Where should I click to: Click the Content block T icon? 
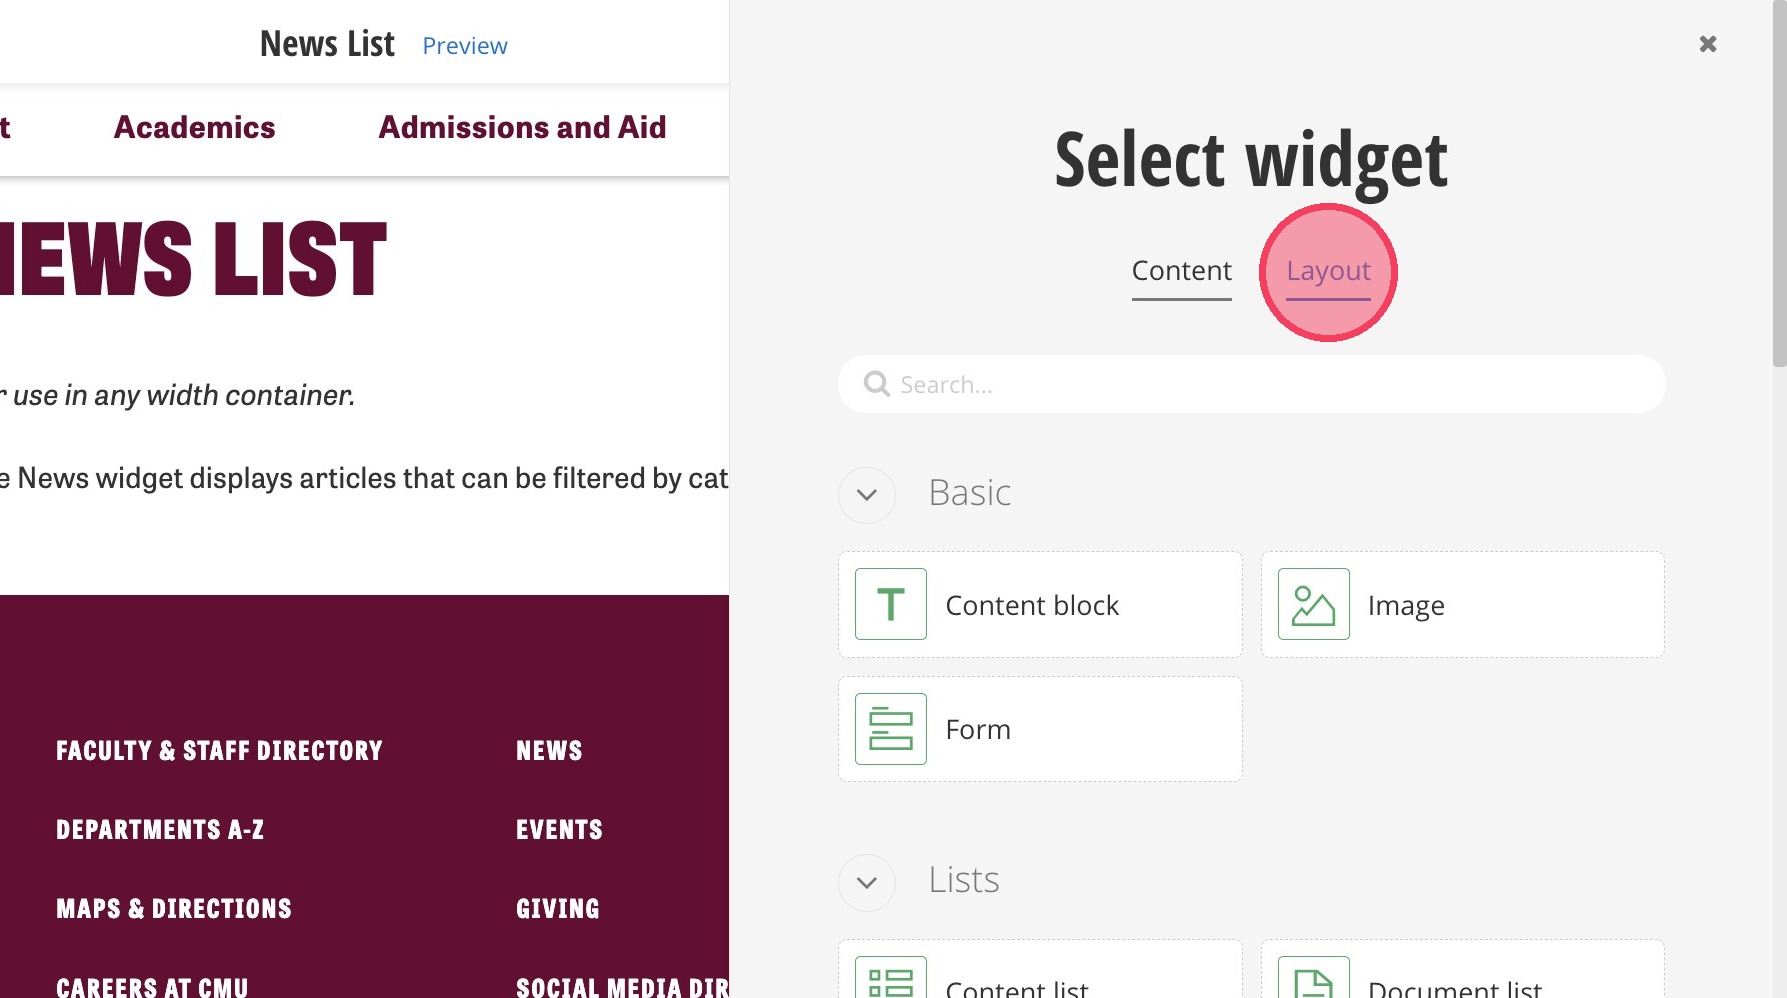pos(890,604)
